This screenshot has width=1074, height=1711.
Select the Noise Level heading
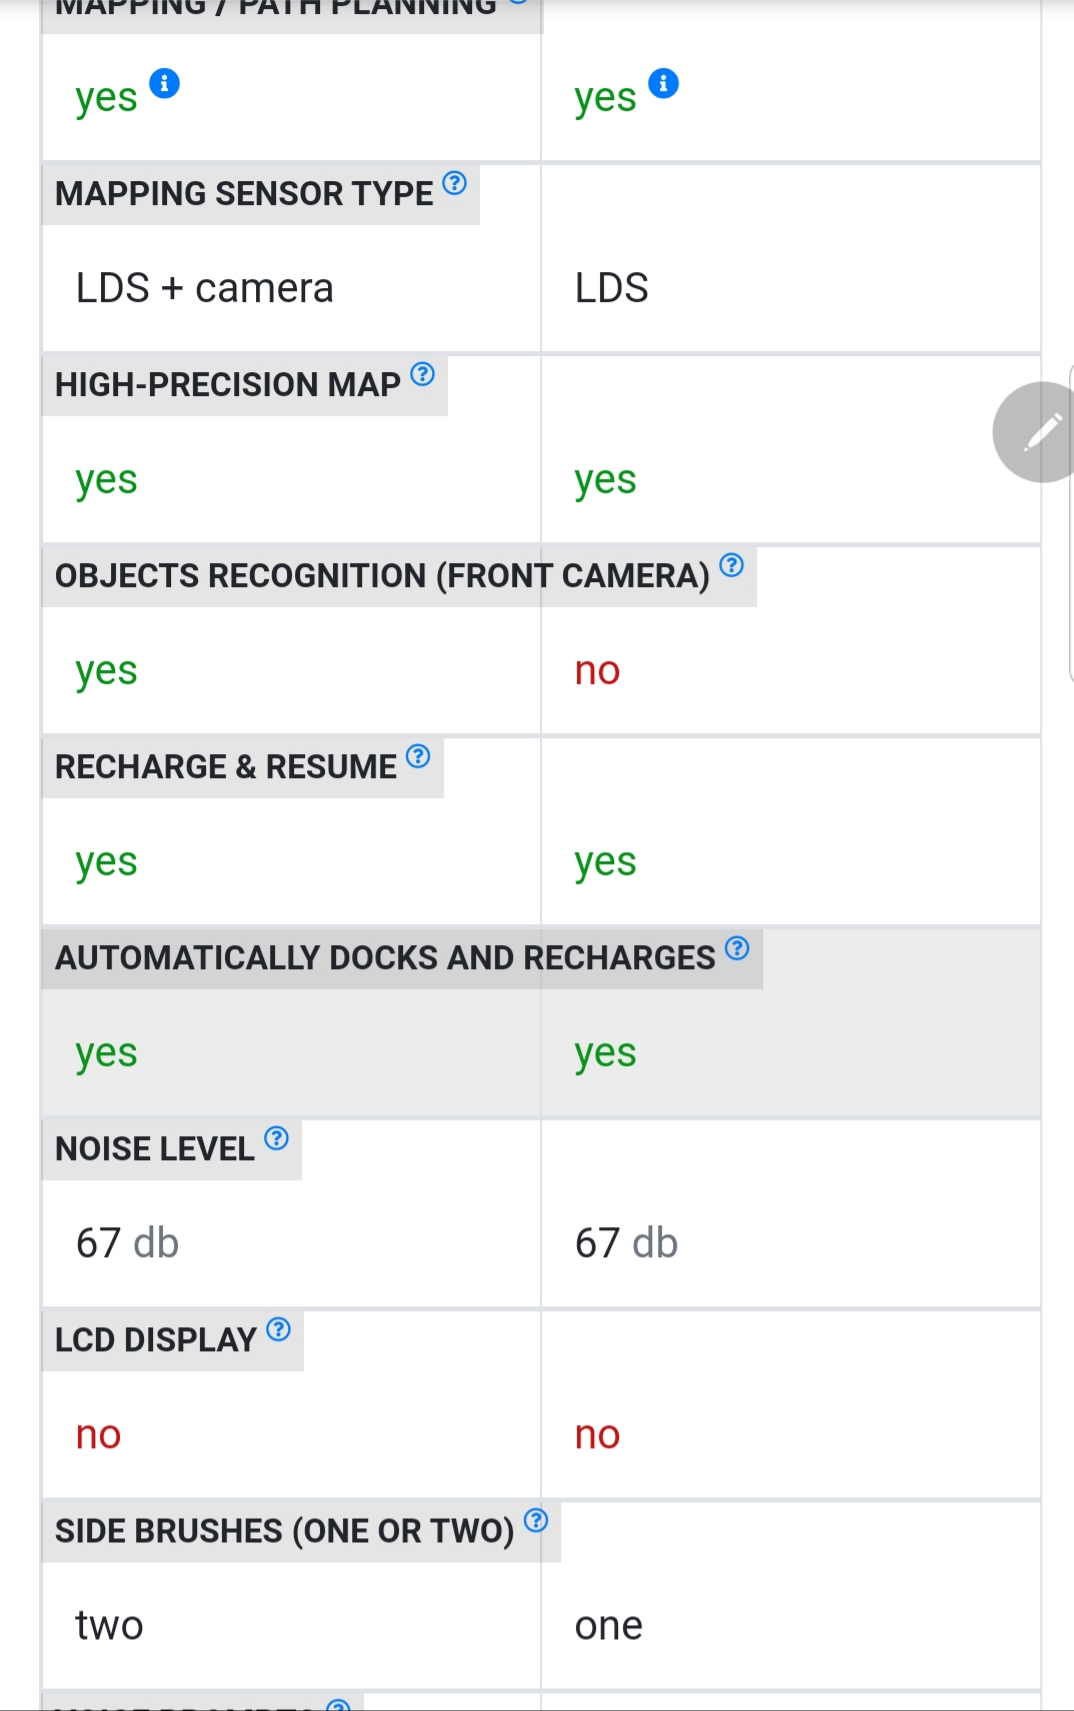pos(155,1149)
